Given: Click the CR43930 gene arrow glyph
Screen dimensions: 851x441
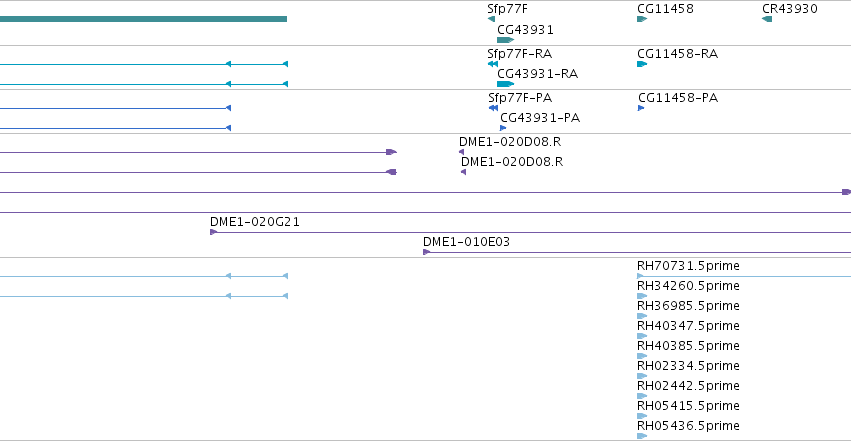Looking at the screenshot, I should click(x=767, y=19).
